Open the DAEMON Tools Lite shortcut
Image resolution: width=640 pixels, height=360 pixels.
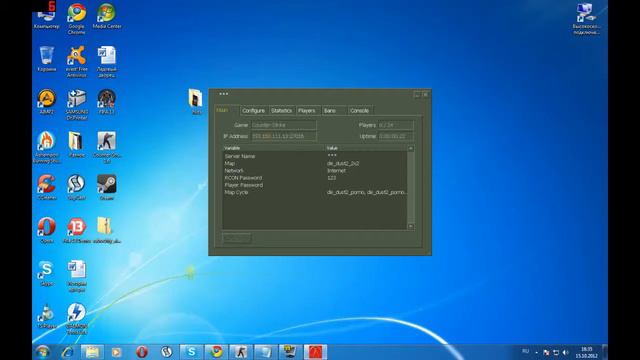(77, 319)
